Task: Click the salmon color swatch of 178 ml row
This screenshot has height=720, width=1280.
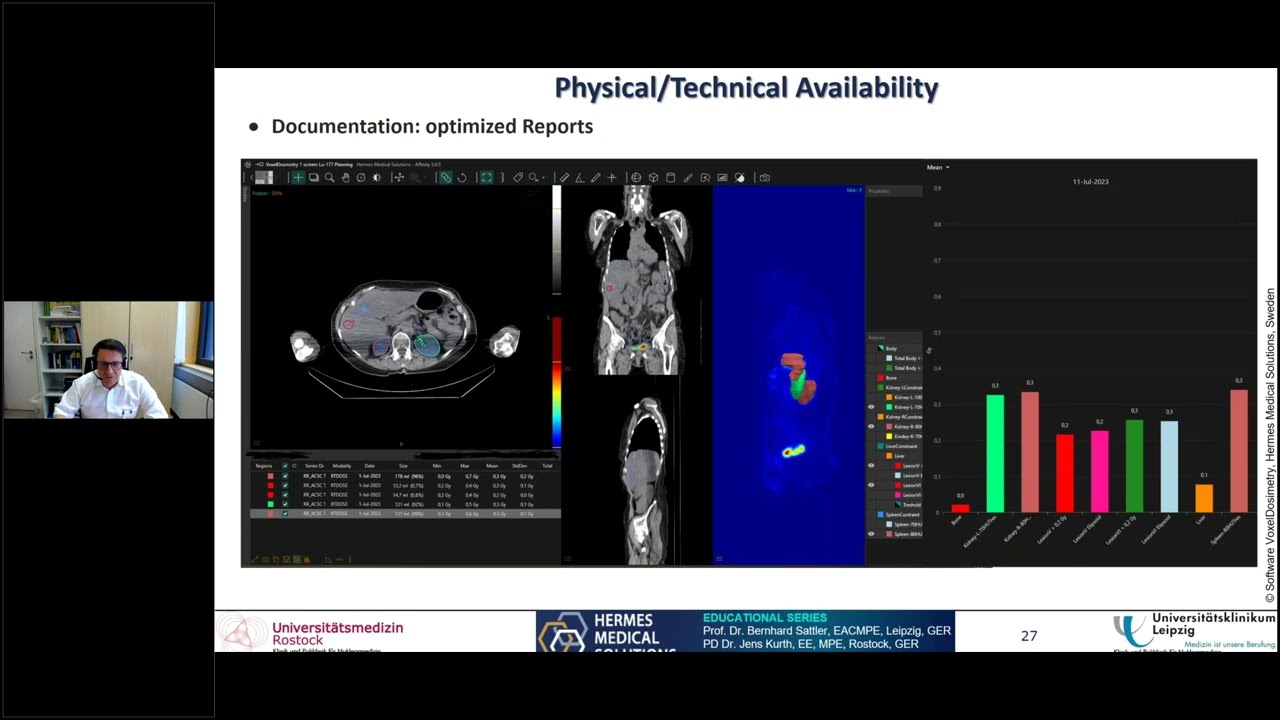Action: [x=270, y=476]
